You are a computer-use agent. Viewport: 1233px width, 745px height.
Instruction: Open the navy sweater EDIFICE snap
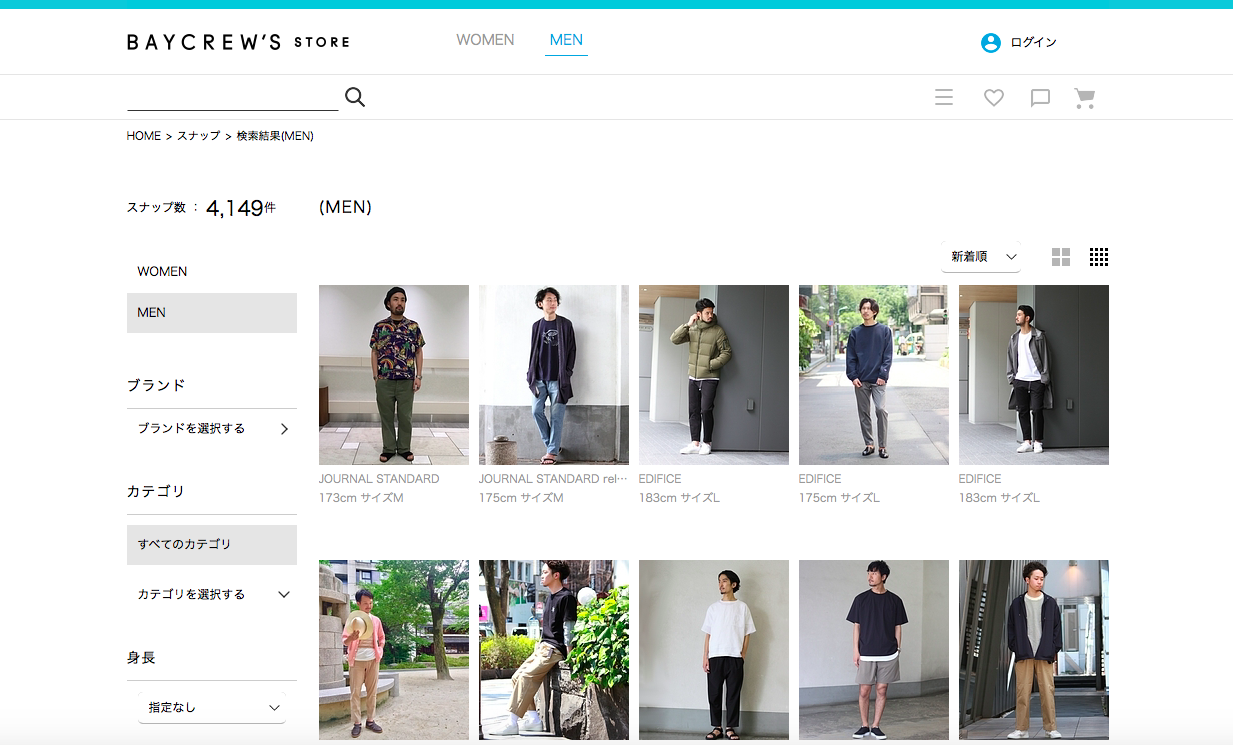coord(874,375)
